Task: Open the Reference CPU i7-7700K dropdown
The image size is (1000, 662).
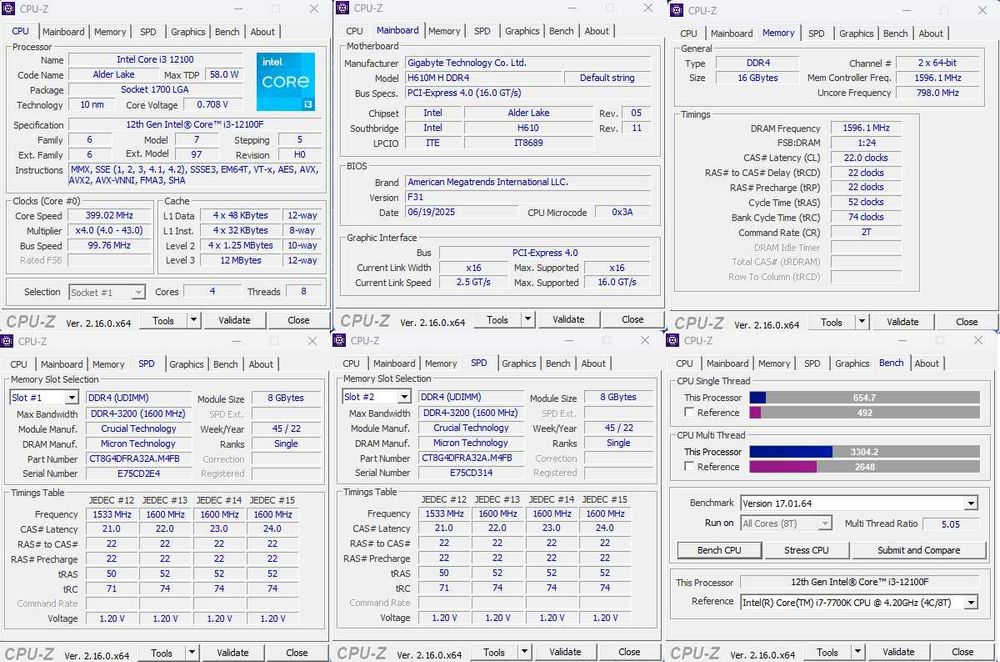Action: 859,602
